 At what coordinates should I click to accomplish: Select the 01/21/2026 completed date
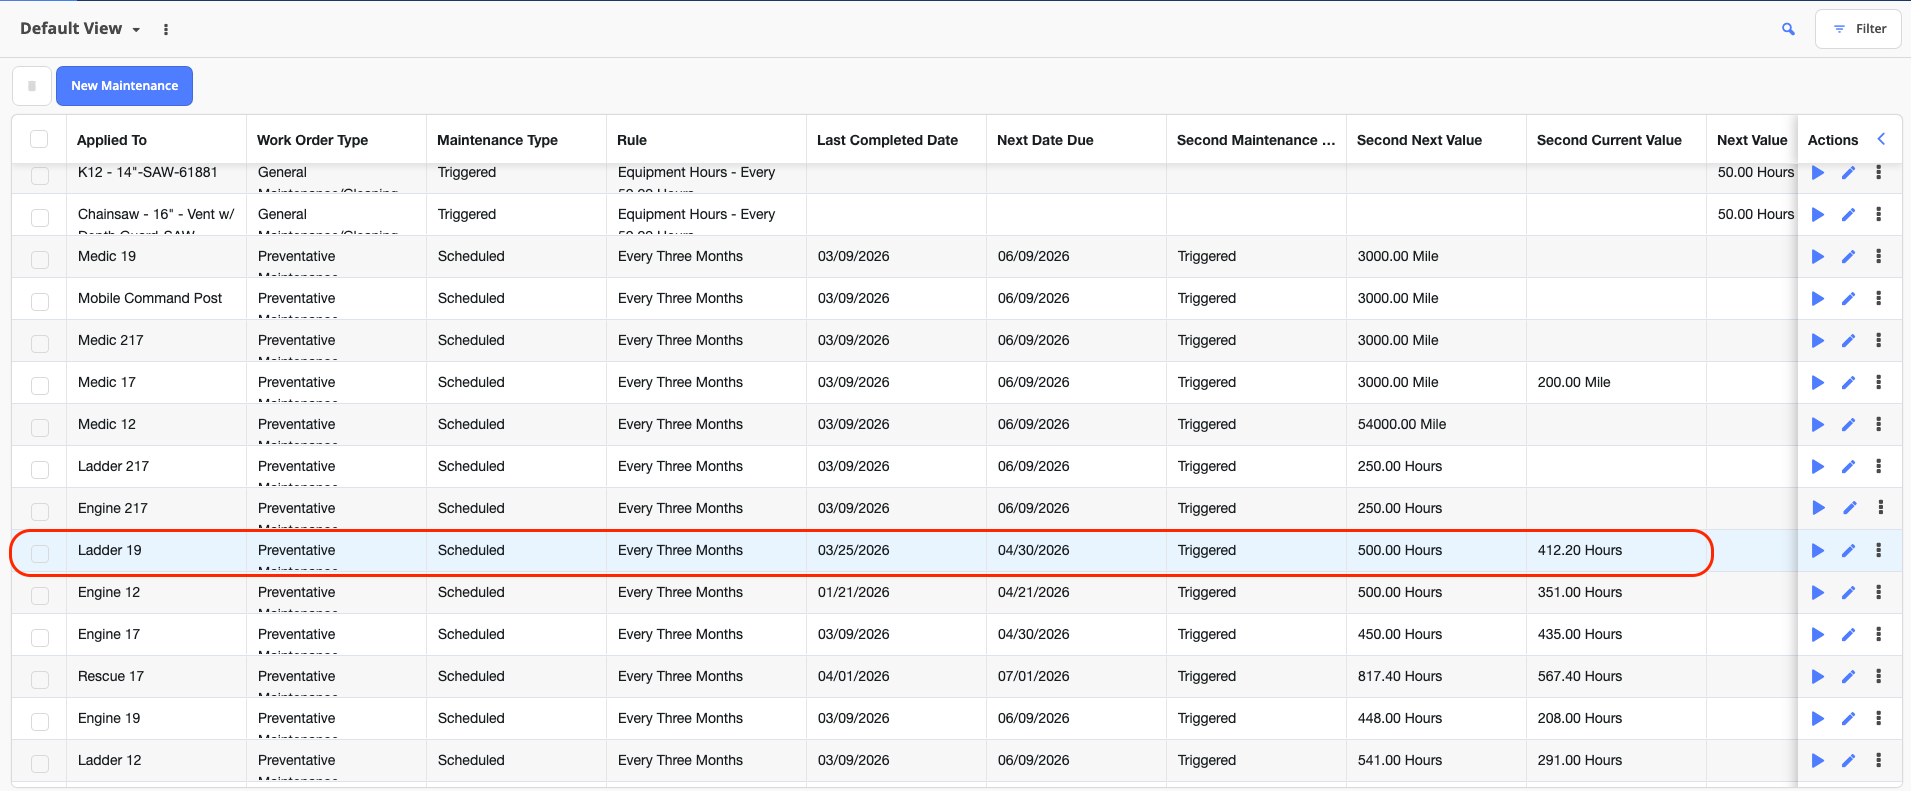[x=854, y=592]
